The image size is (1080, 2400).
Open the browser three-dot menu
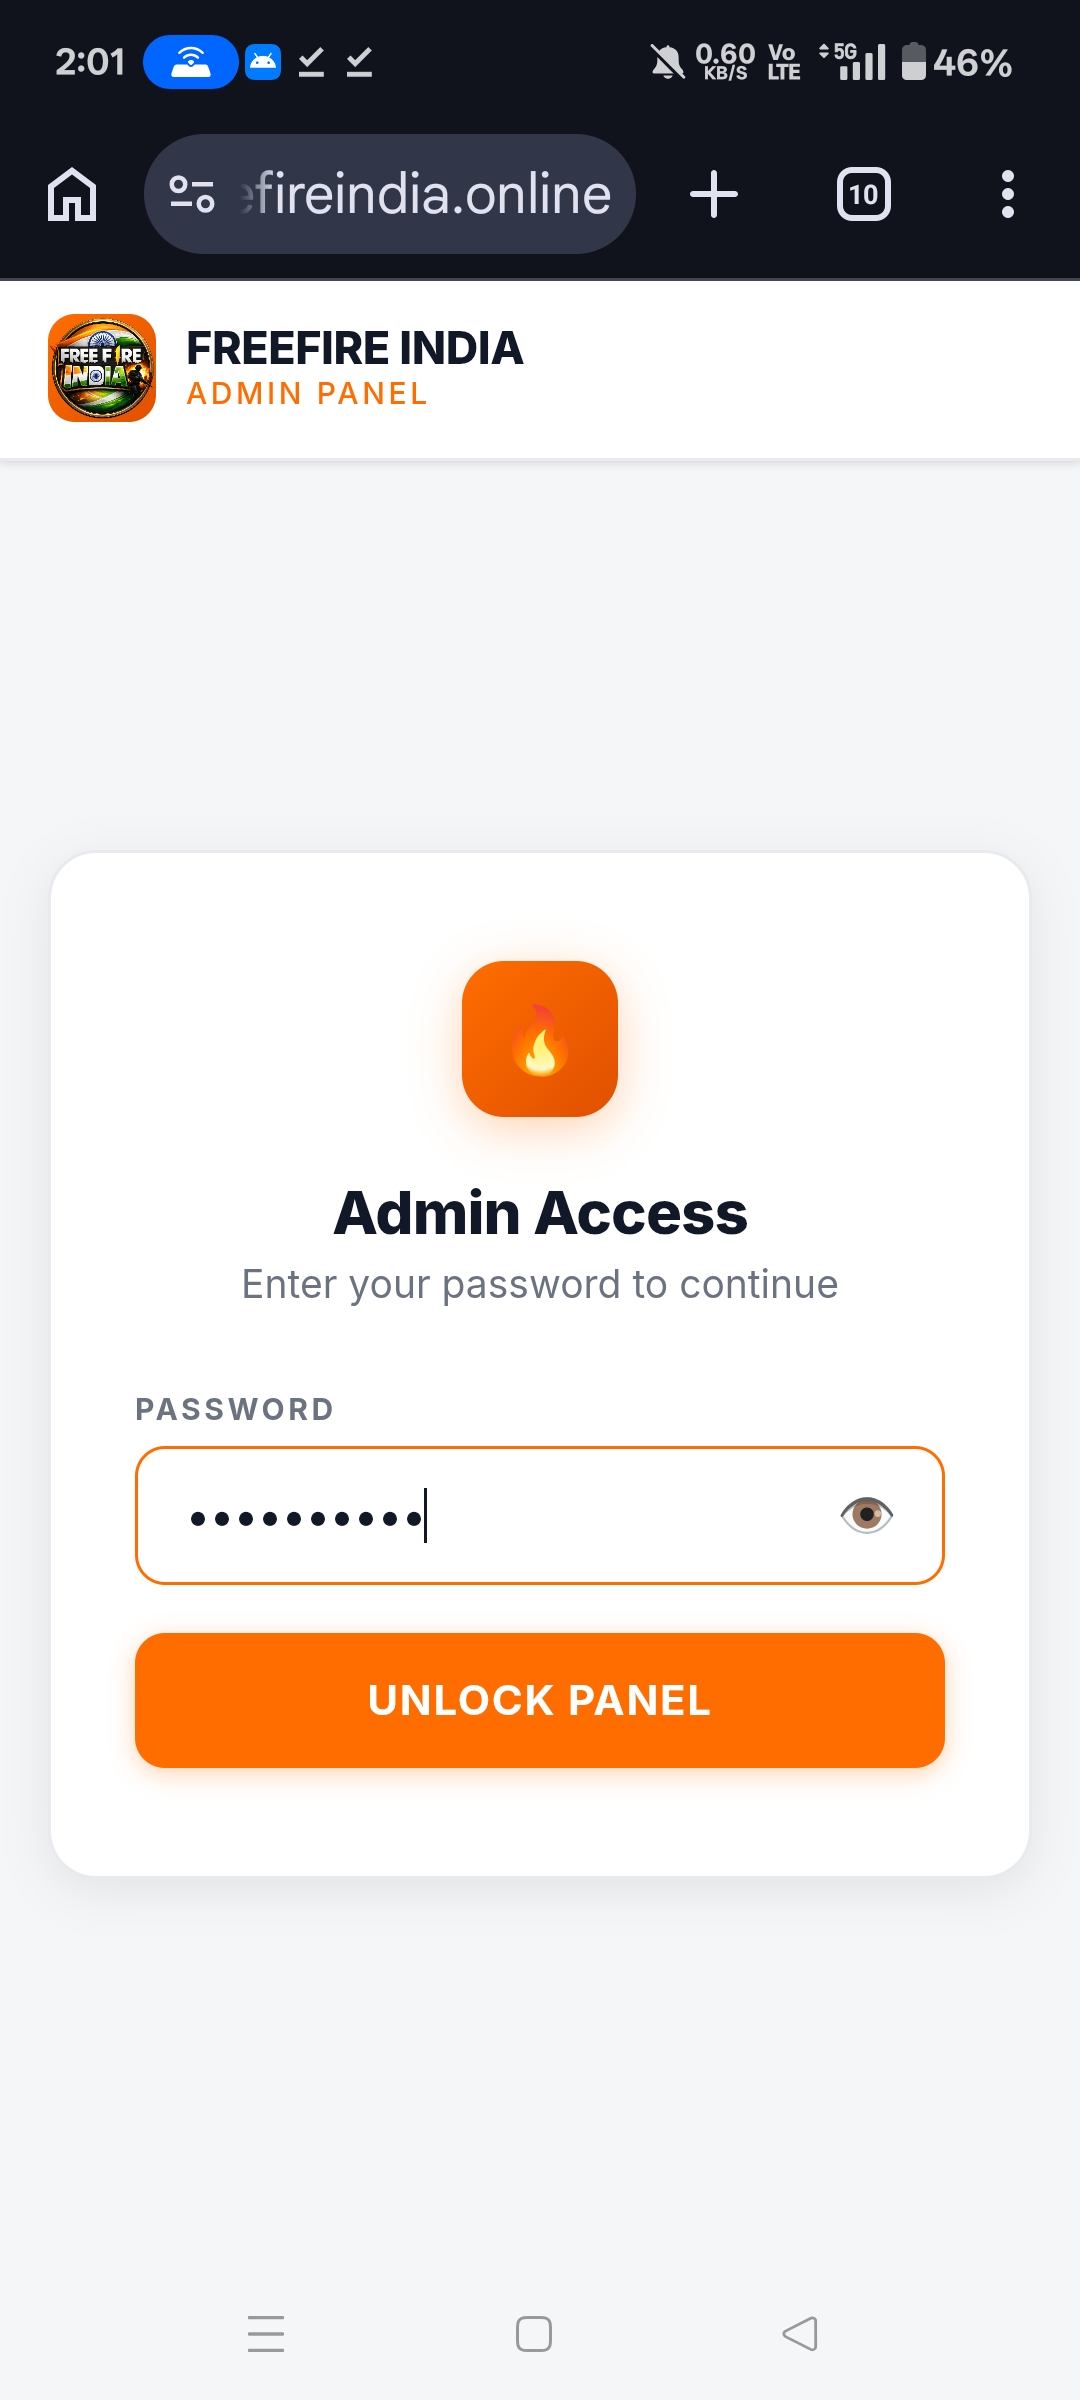(1007, 193)
